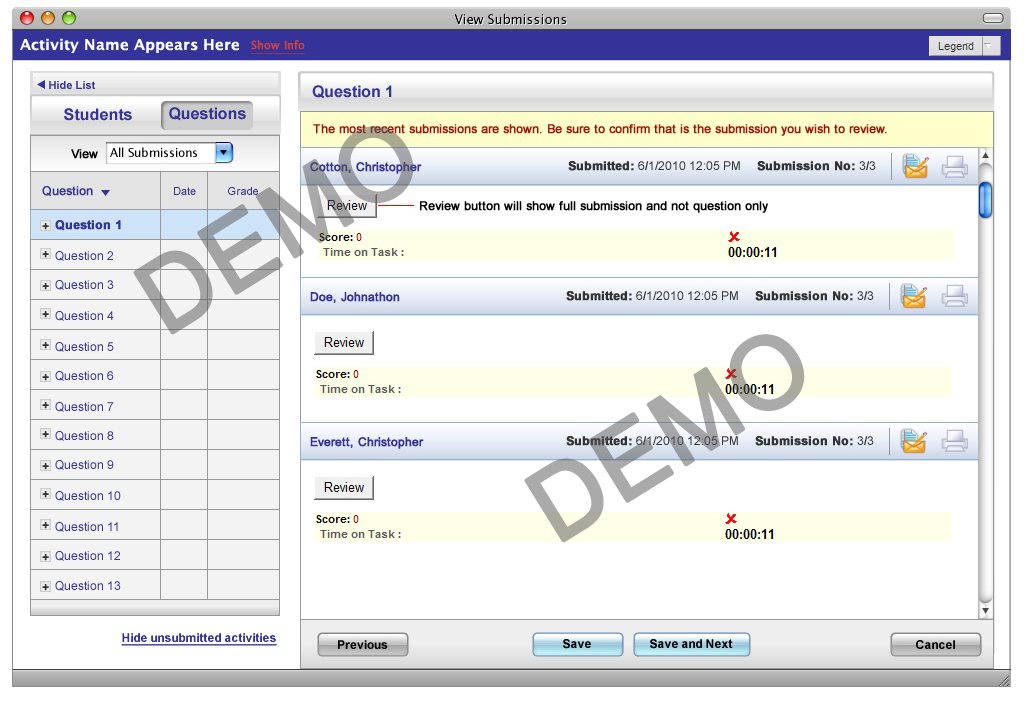Click the feedback icon in Cotton, Christopher row
Image resolution: width=1024 pixels, height=707 pixels.
pos(914,167)
